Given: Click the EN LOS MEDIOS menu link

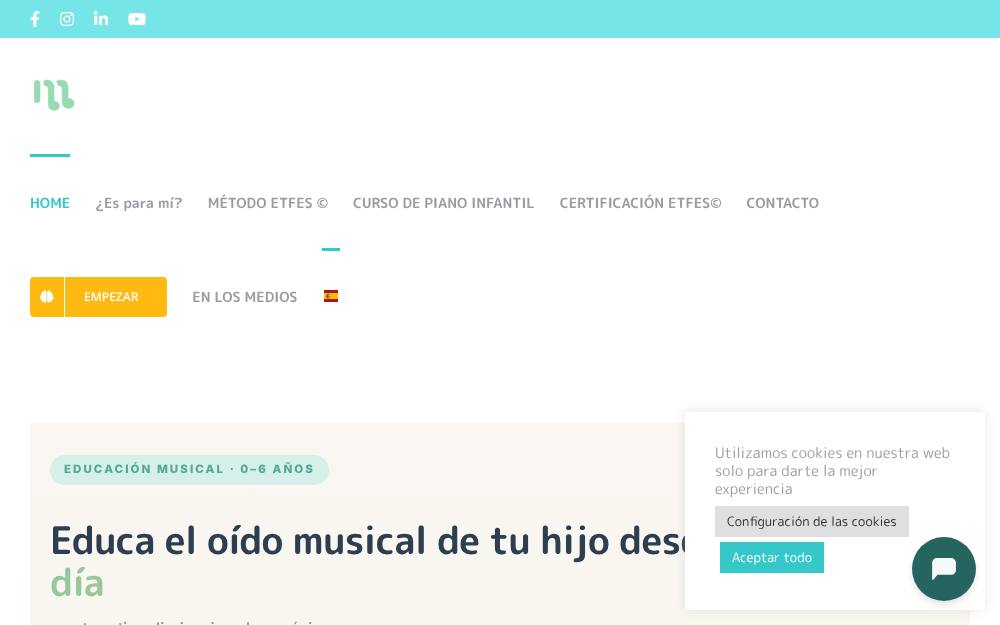Looking at the screenshot, I should [244, 297].
